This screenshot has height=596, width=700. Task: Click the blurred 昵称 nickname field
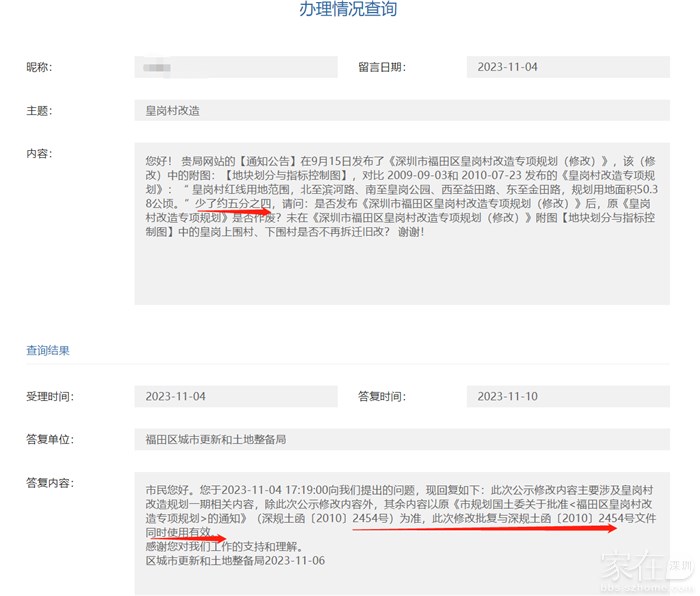(x=235, y=67)
